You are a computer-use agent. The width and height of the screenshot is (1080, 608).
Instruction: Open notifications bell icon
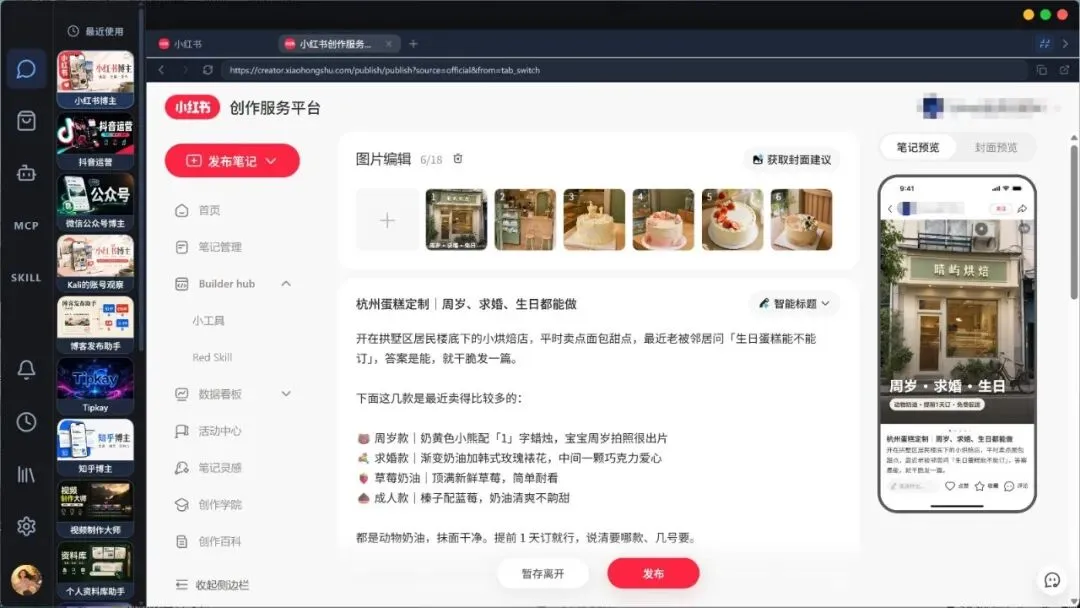[26, 370]
